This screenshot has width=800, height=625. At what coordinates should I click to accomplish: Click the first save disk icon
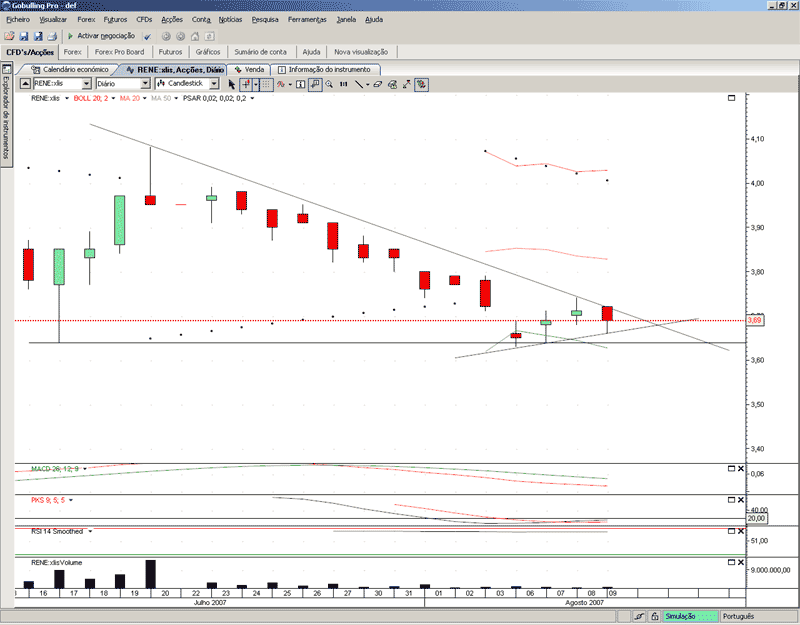tap(23, 36)
